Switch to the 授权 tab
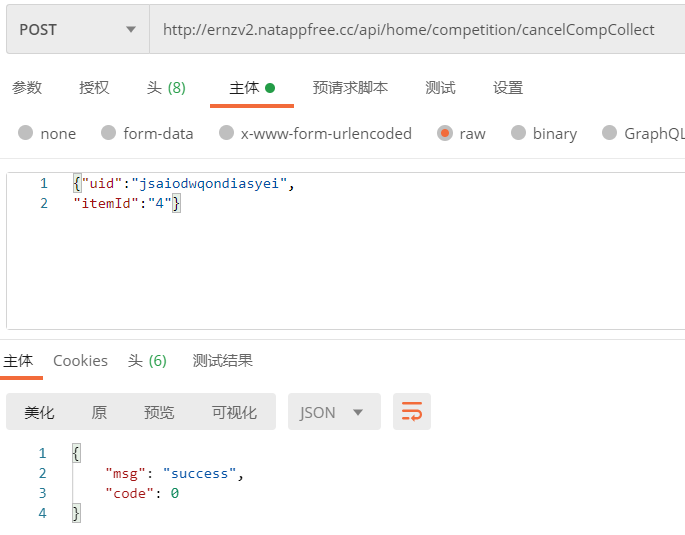Viewport: 685px width, 535px height. (x=94, y=87)
